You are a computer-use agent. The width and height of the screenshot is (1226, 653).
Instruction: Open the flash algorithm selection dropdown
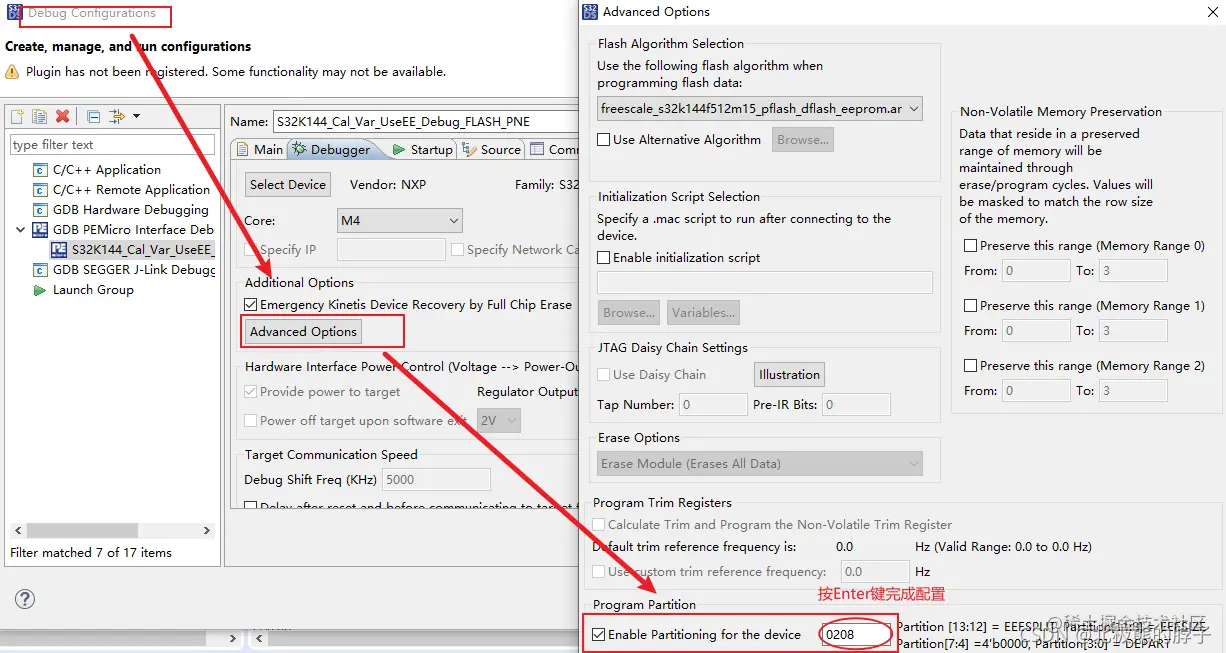(x=760, y=109)
